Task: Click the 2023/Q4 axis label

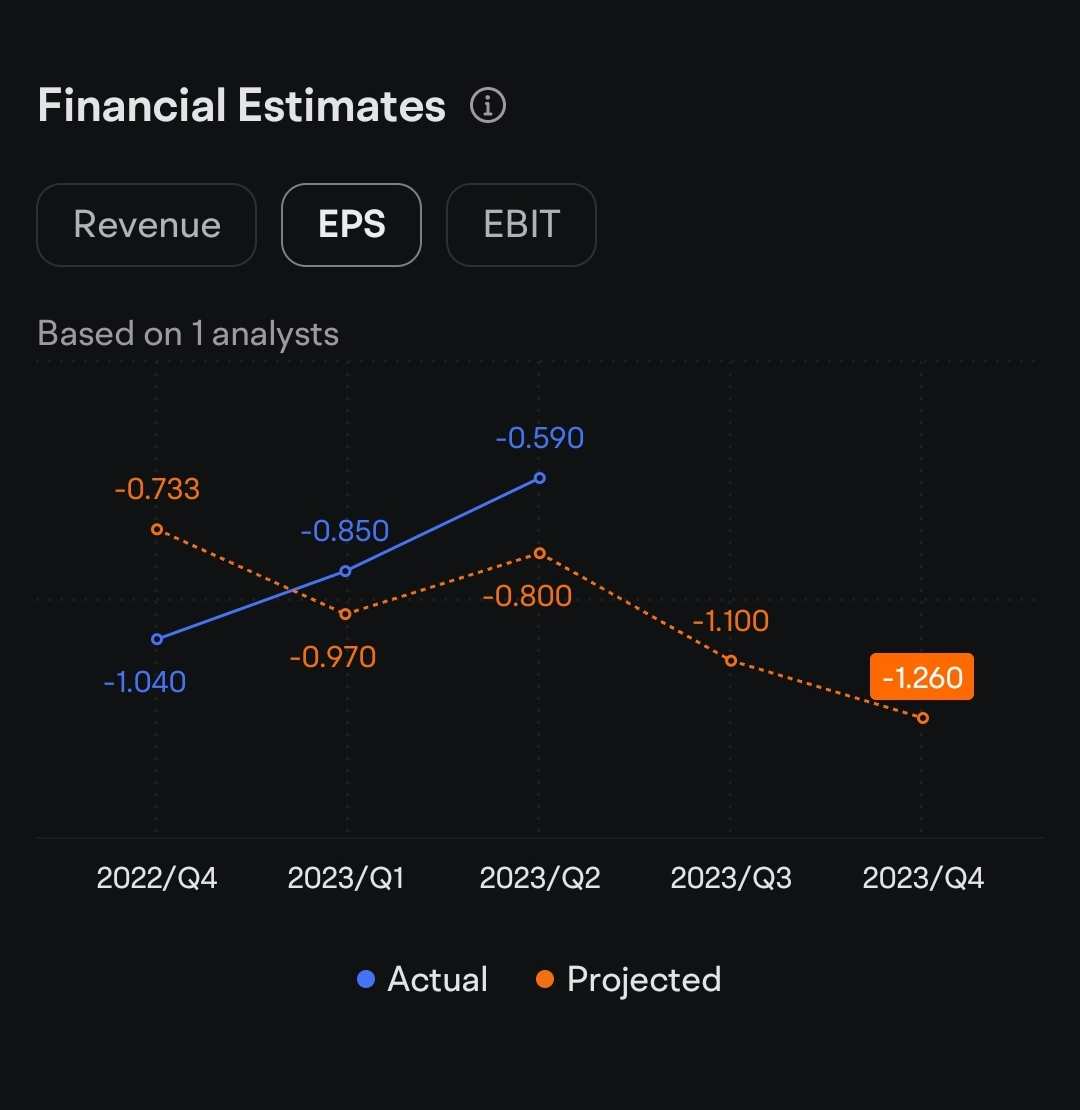Action: [x=922, y=877]
